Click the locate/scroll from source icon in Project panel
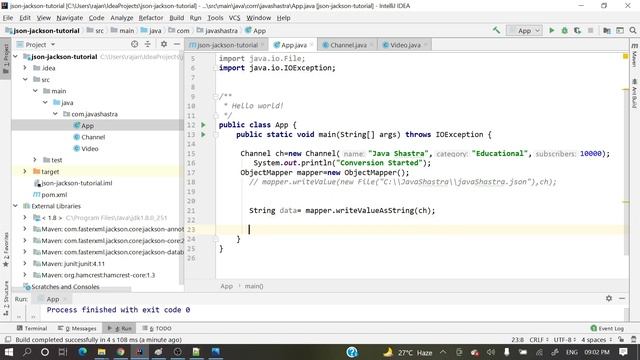This screenshot has width=640, height=360. pos(134,44)
